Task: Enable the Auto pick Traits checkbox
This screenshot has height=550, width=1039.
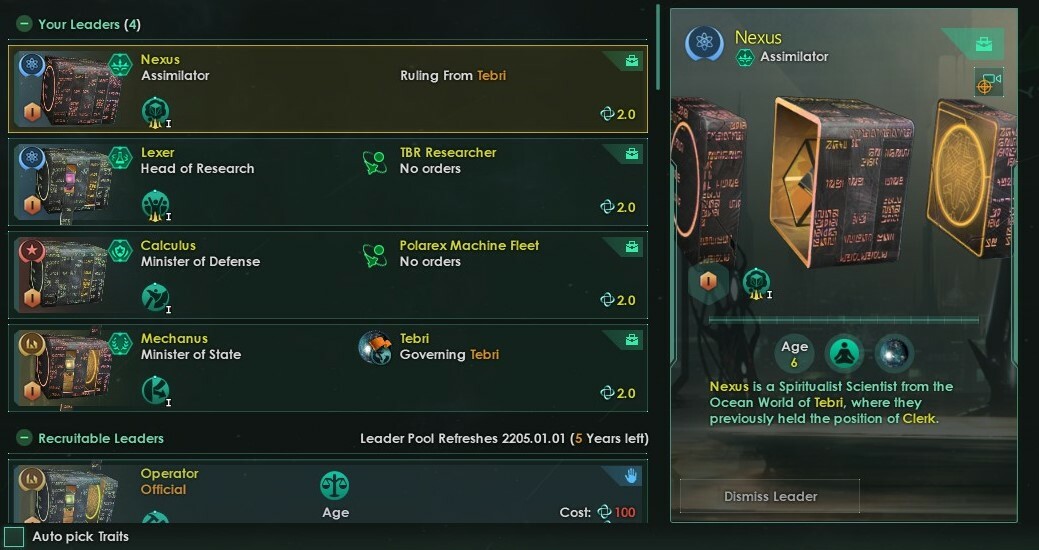Action: coord(14,537)
